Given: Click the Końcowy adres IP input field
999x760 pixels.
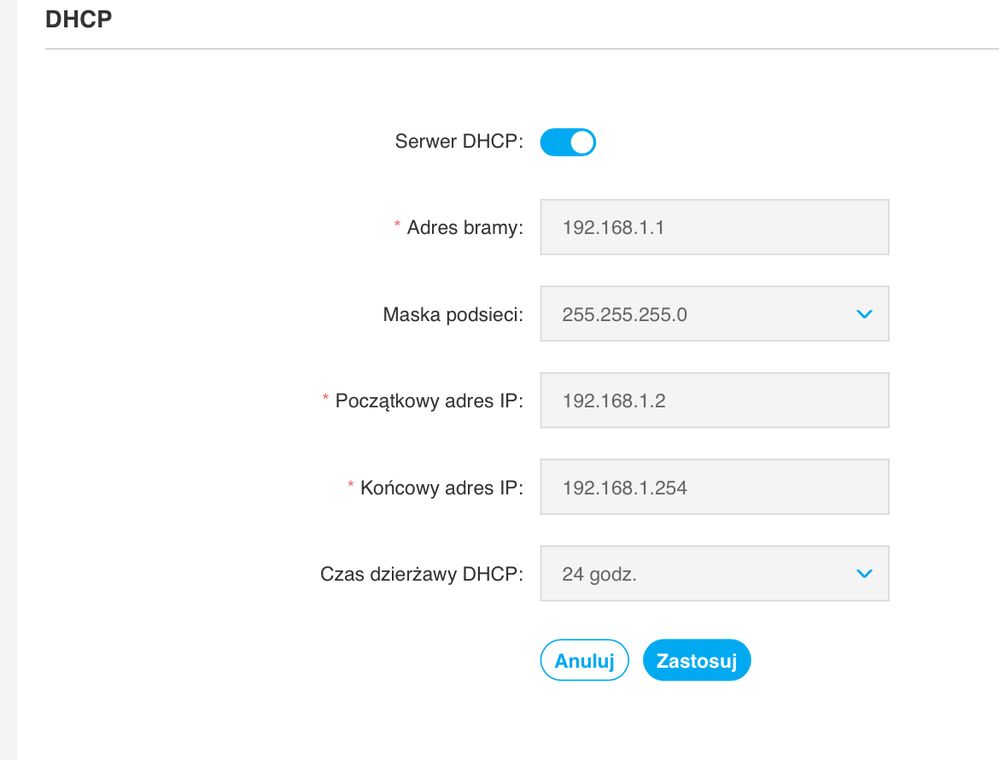Looking at the screenshot, I should (714, 488).
